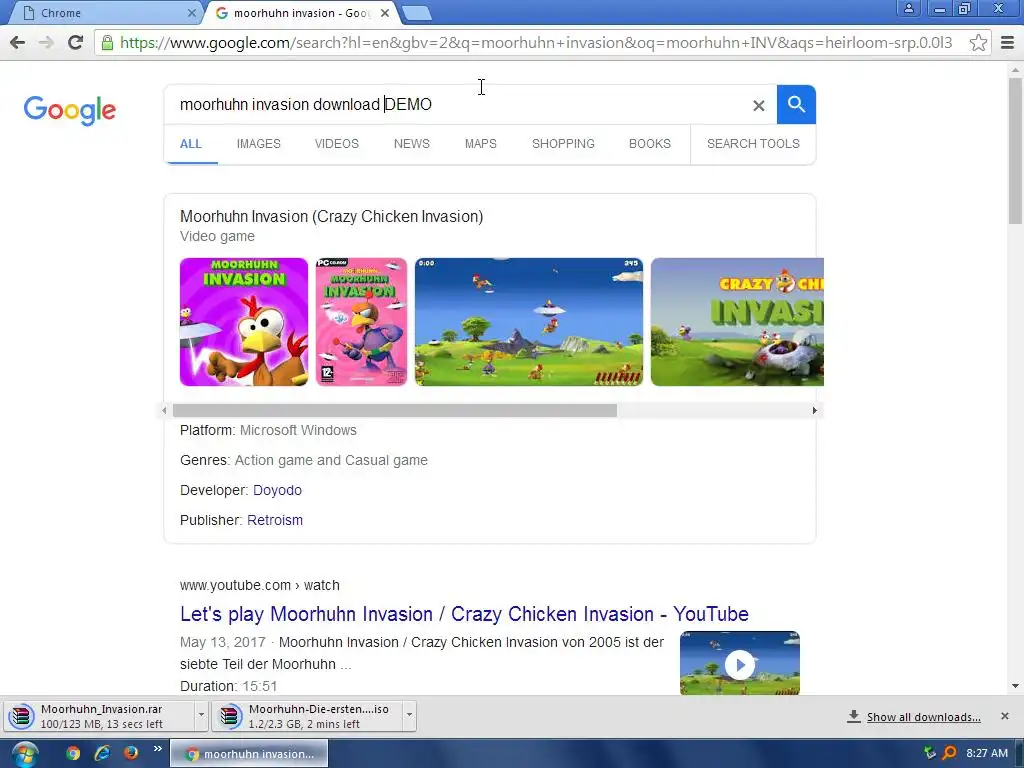Switch to the BOOKS search tab

tap(650, 144)
